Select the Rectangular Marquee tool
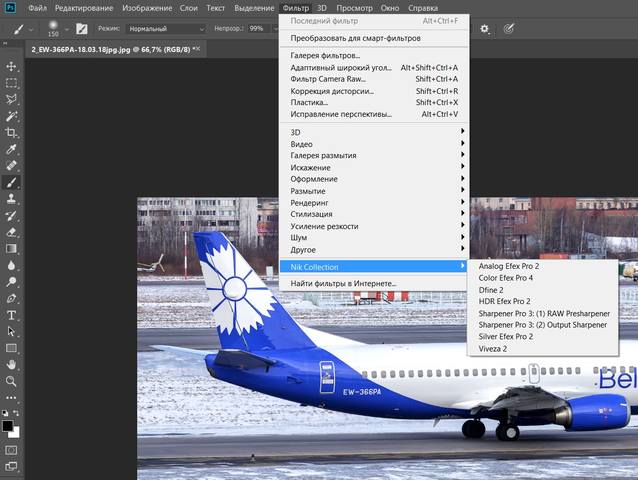 coord(11,83)
